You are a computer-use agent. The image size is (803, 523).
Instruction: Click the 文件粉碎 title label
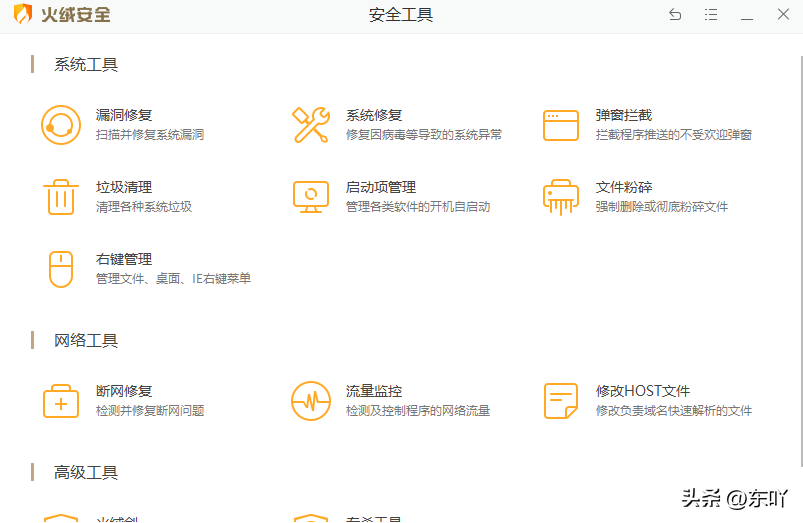624,187
